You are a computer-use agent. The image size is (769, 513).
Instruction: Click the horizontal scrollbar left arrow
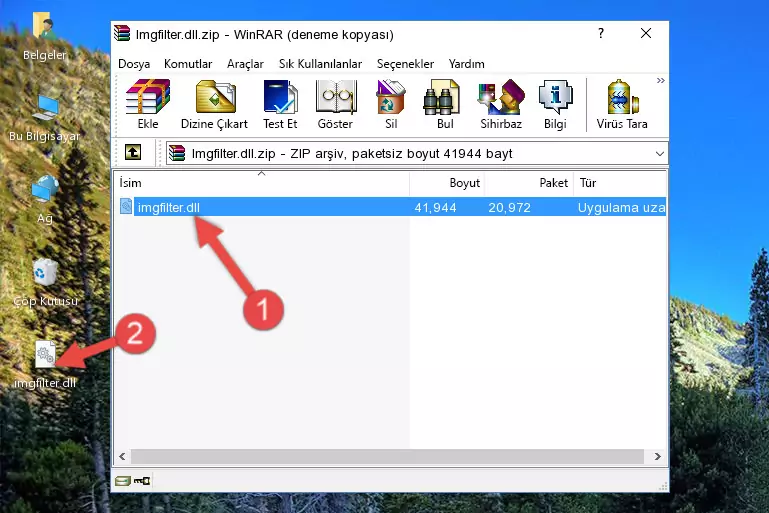(x=122, y=457)
